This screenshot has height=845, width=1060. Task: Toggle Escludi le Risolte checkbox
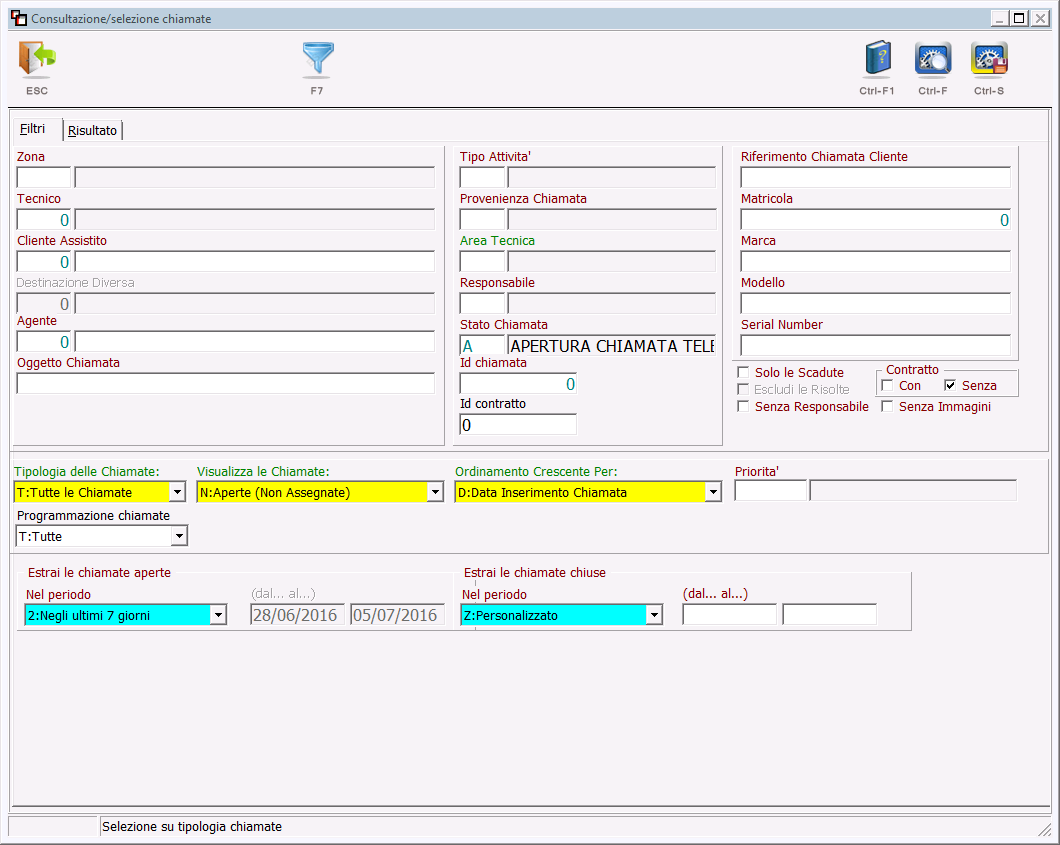click(x=743, y=389)
